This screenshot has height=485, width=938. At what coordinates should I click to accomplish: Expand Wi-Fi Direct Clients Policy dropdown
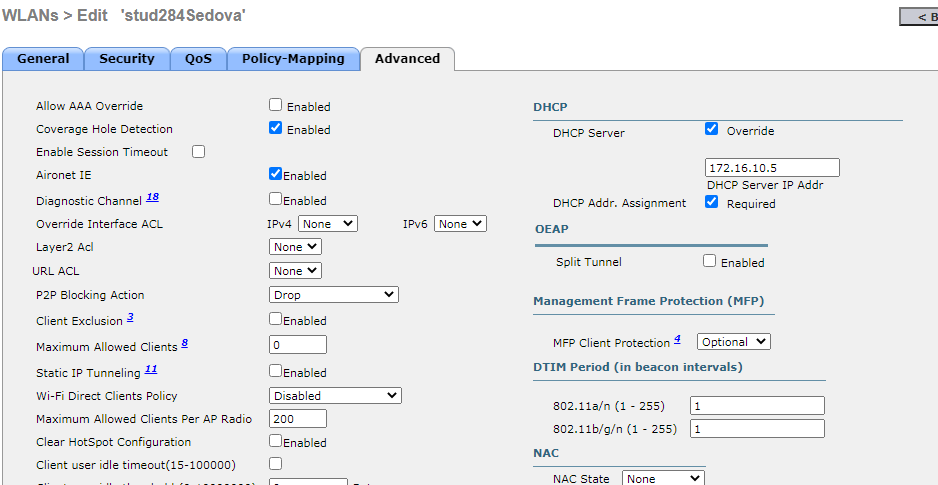coord(336,396)
